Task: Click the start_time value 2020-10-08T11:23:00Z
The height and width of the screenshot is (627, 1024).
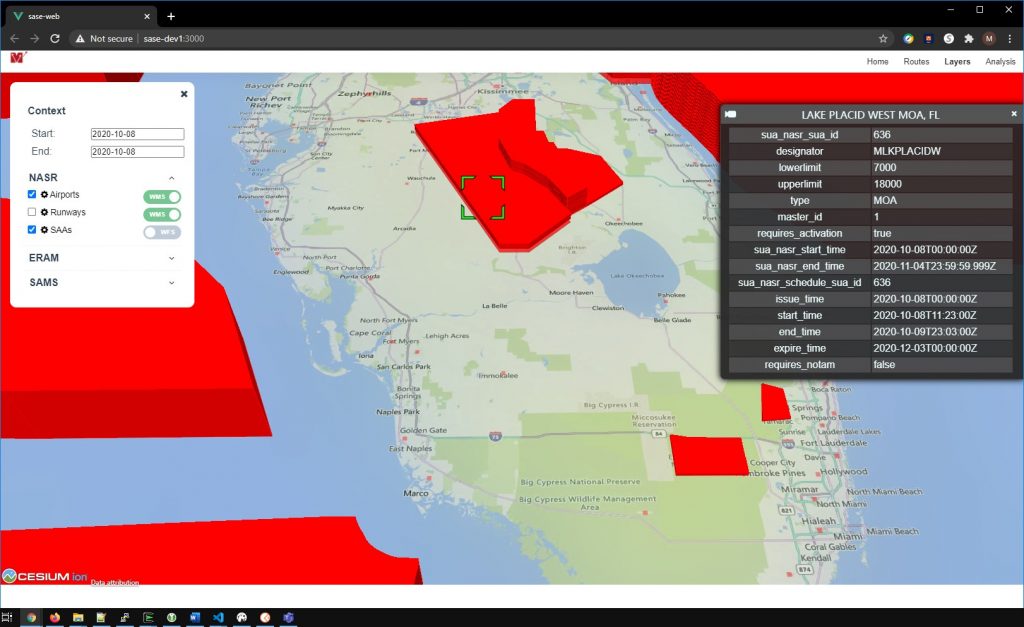Action: 925,315
